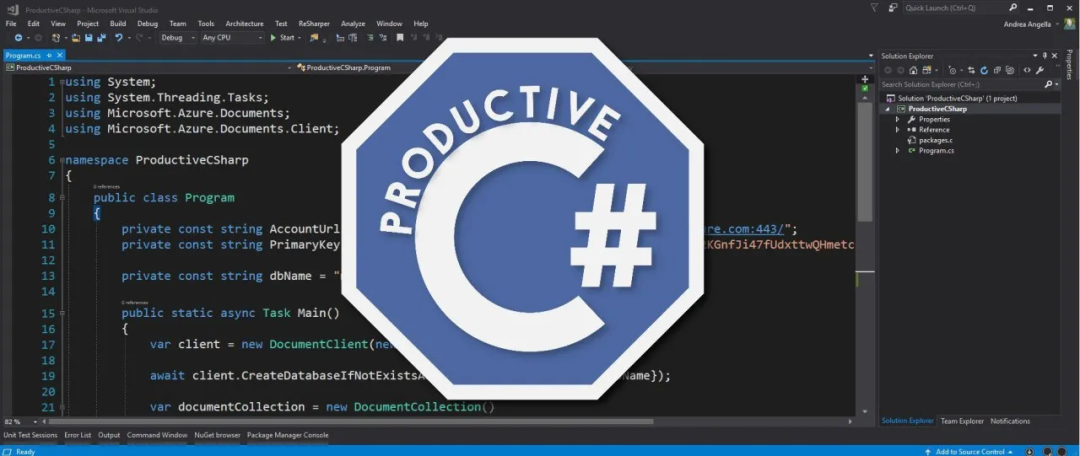The width and height of the screenshot is (1080, 456).
Task: Click the Save floppy disk icon
Action: (x=89, y=38)
